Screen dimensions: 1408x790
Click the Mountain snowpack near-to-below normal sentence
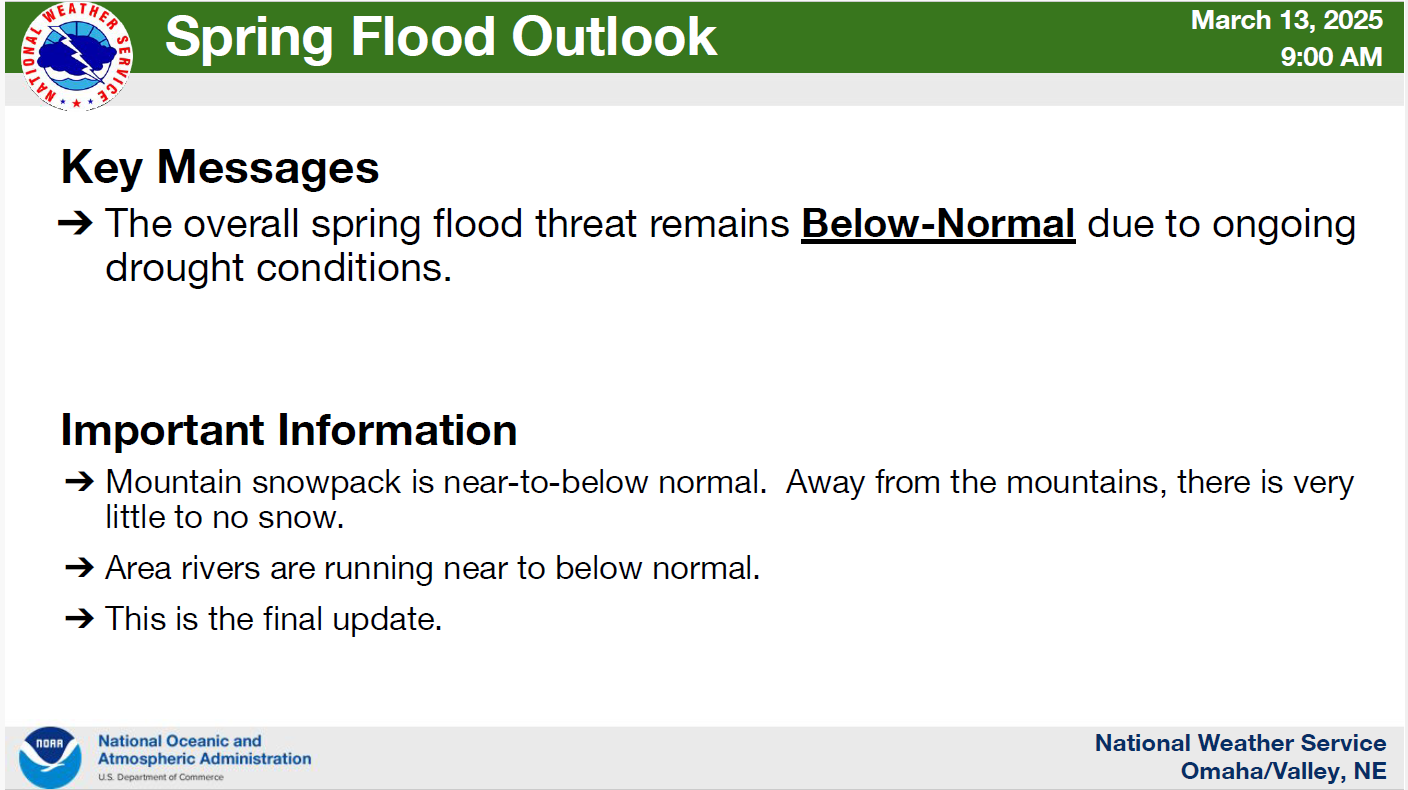436,482
